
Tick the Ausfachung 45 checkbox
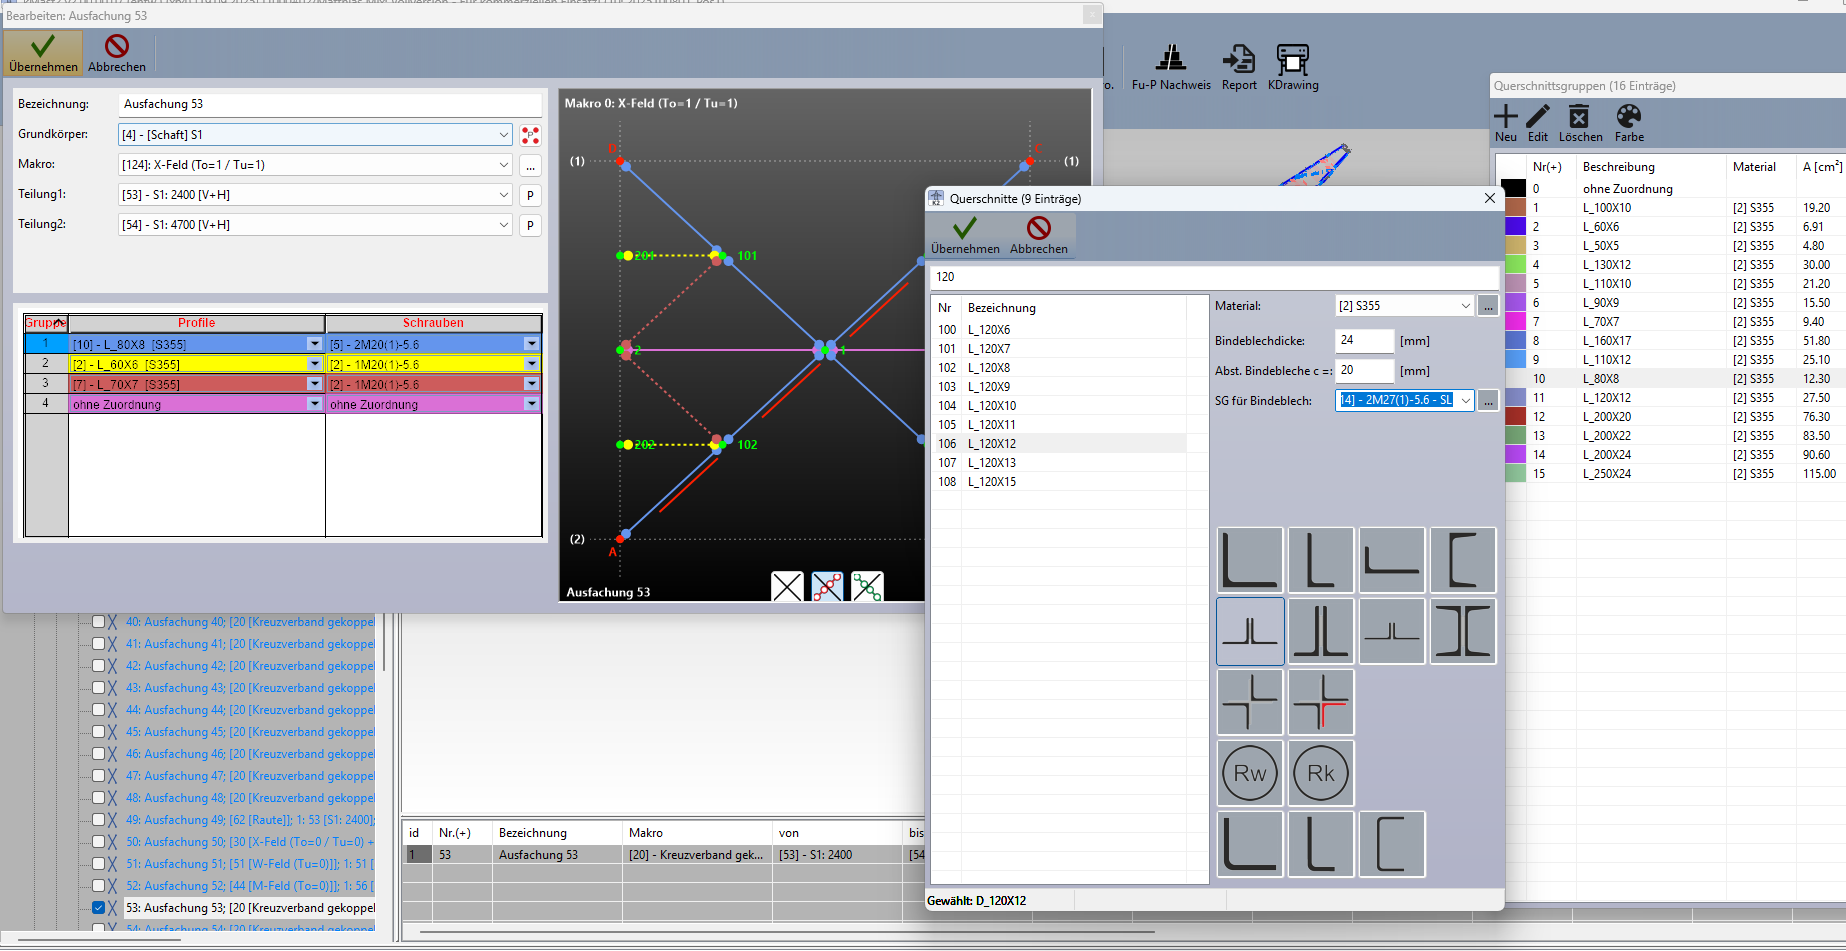(x=98, y=732)
